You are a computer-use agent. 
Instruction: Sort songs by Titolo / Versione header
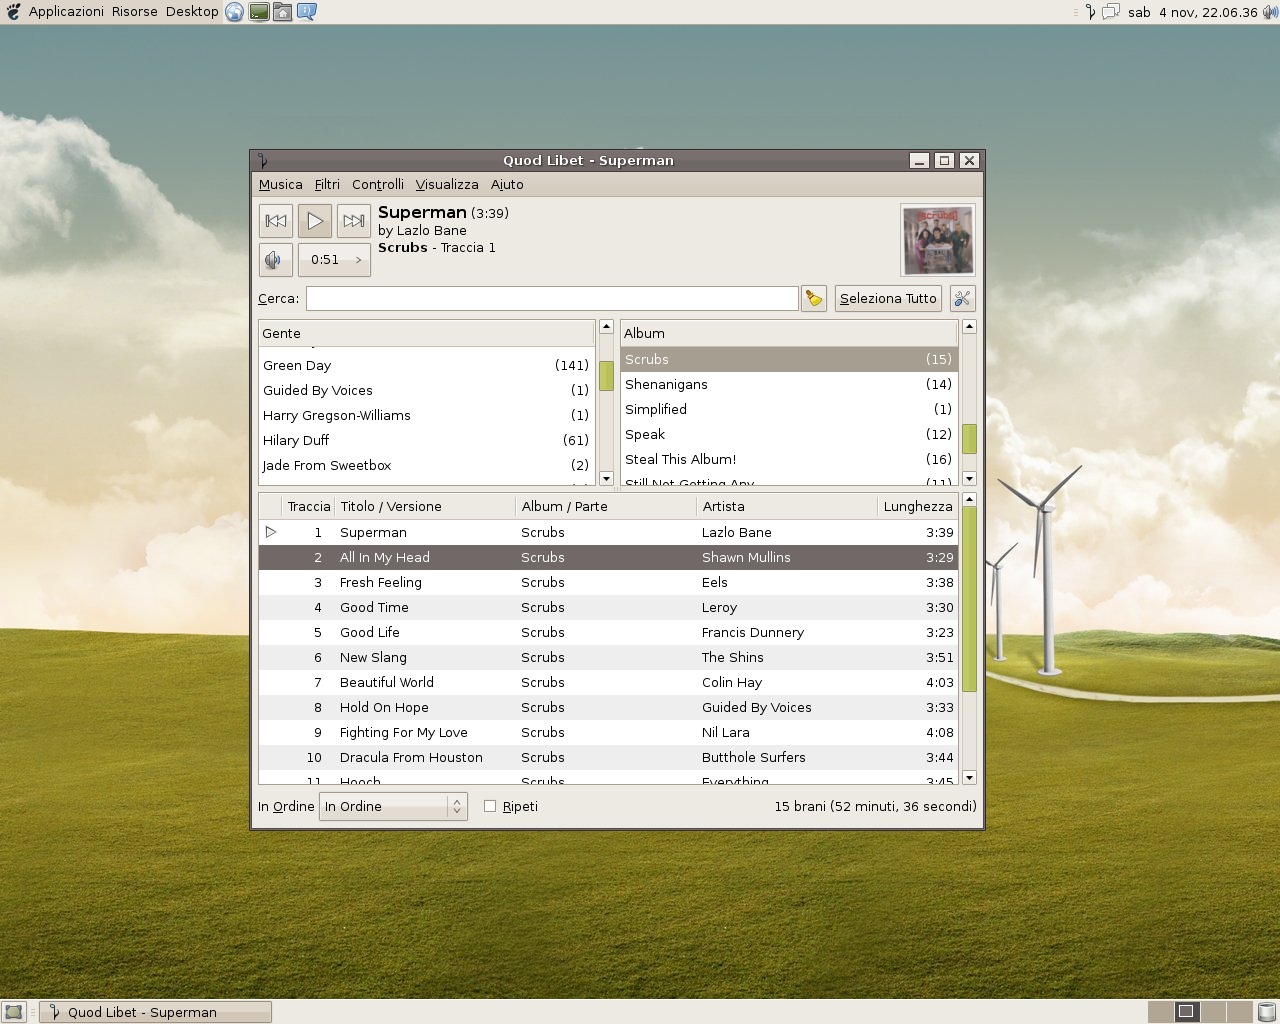coord(425,507)
